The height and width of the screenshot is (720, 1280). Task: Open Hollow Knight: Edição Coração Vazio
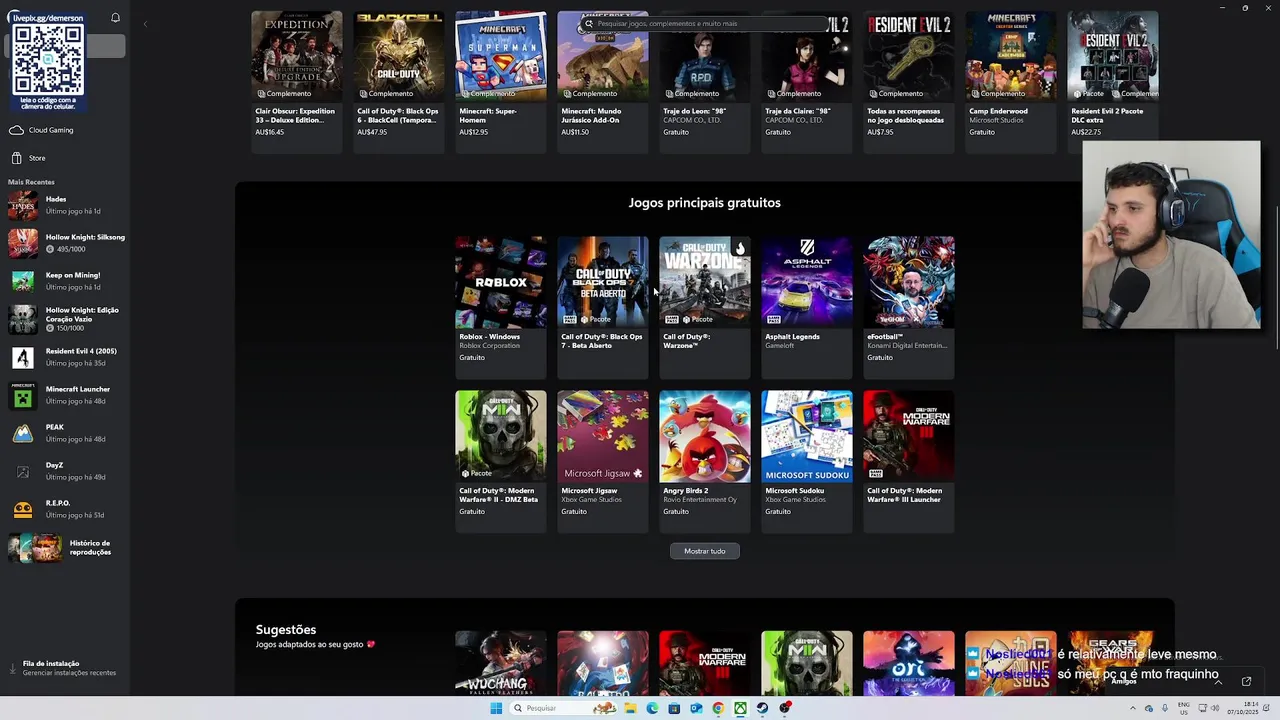[x=66, y=319]
